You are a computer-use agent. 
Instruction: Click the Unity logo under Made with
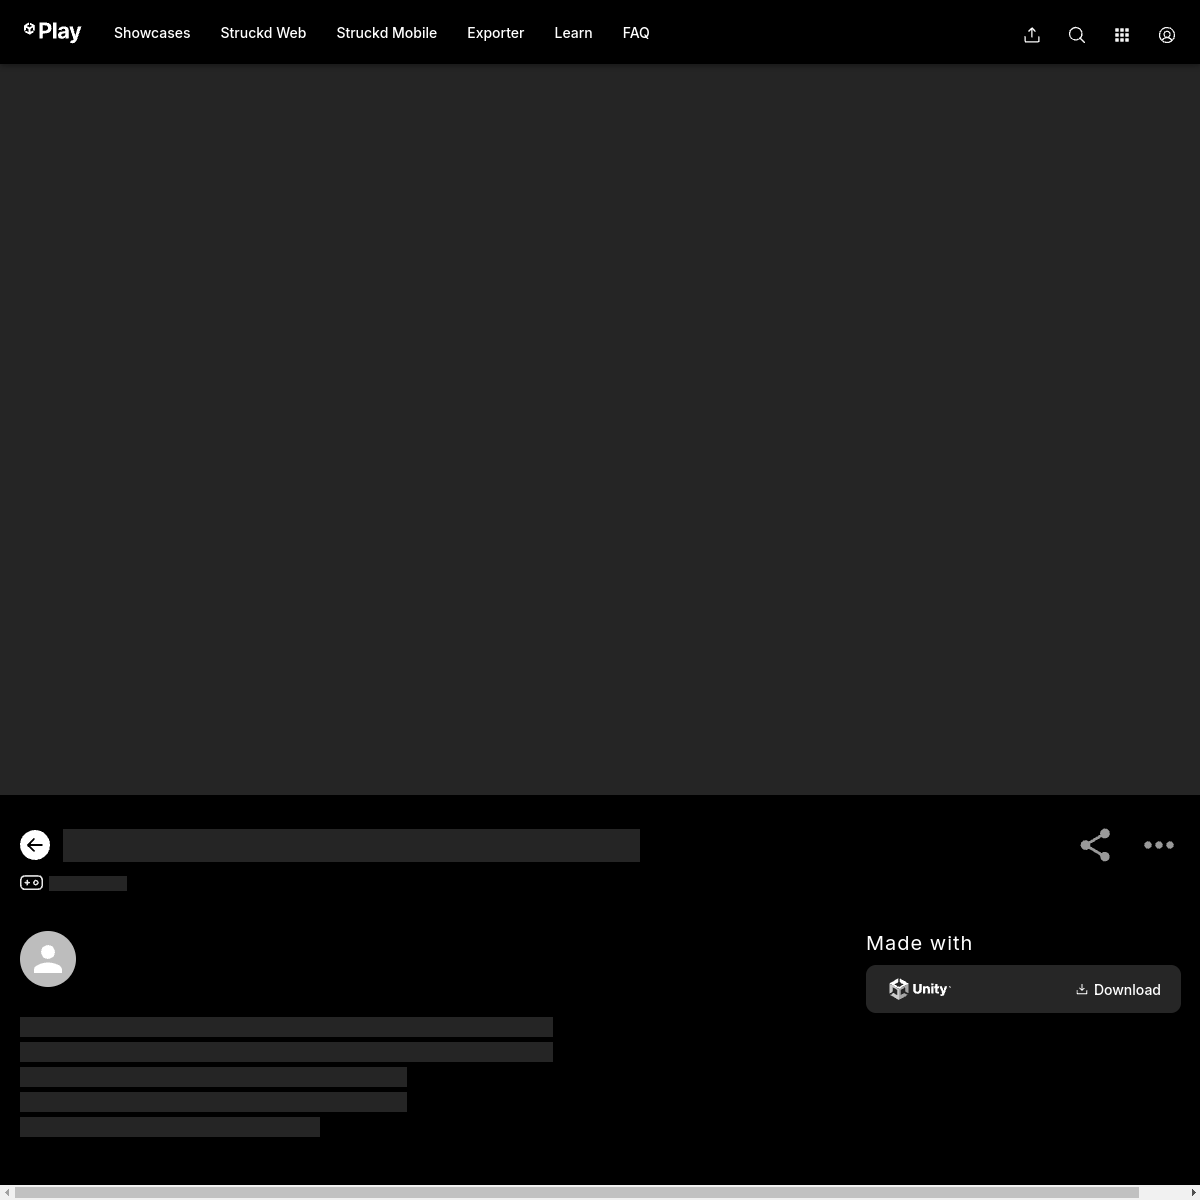point(919,989)
